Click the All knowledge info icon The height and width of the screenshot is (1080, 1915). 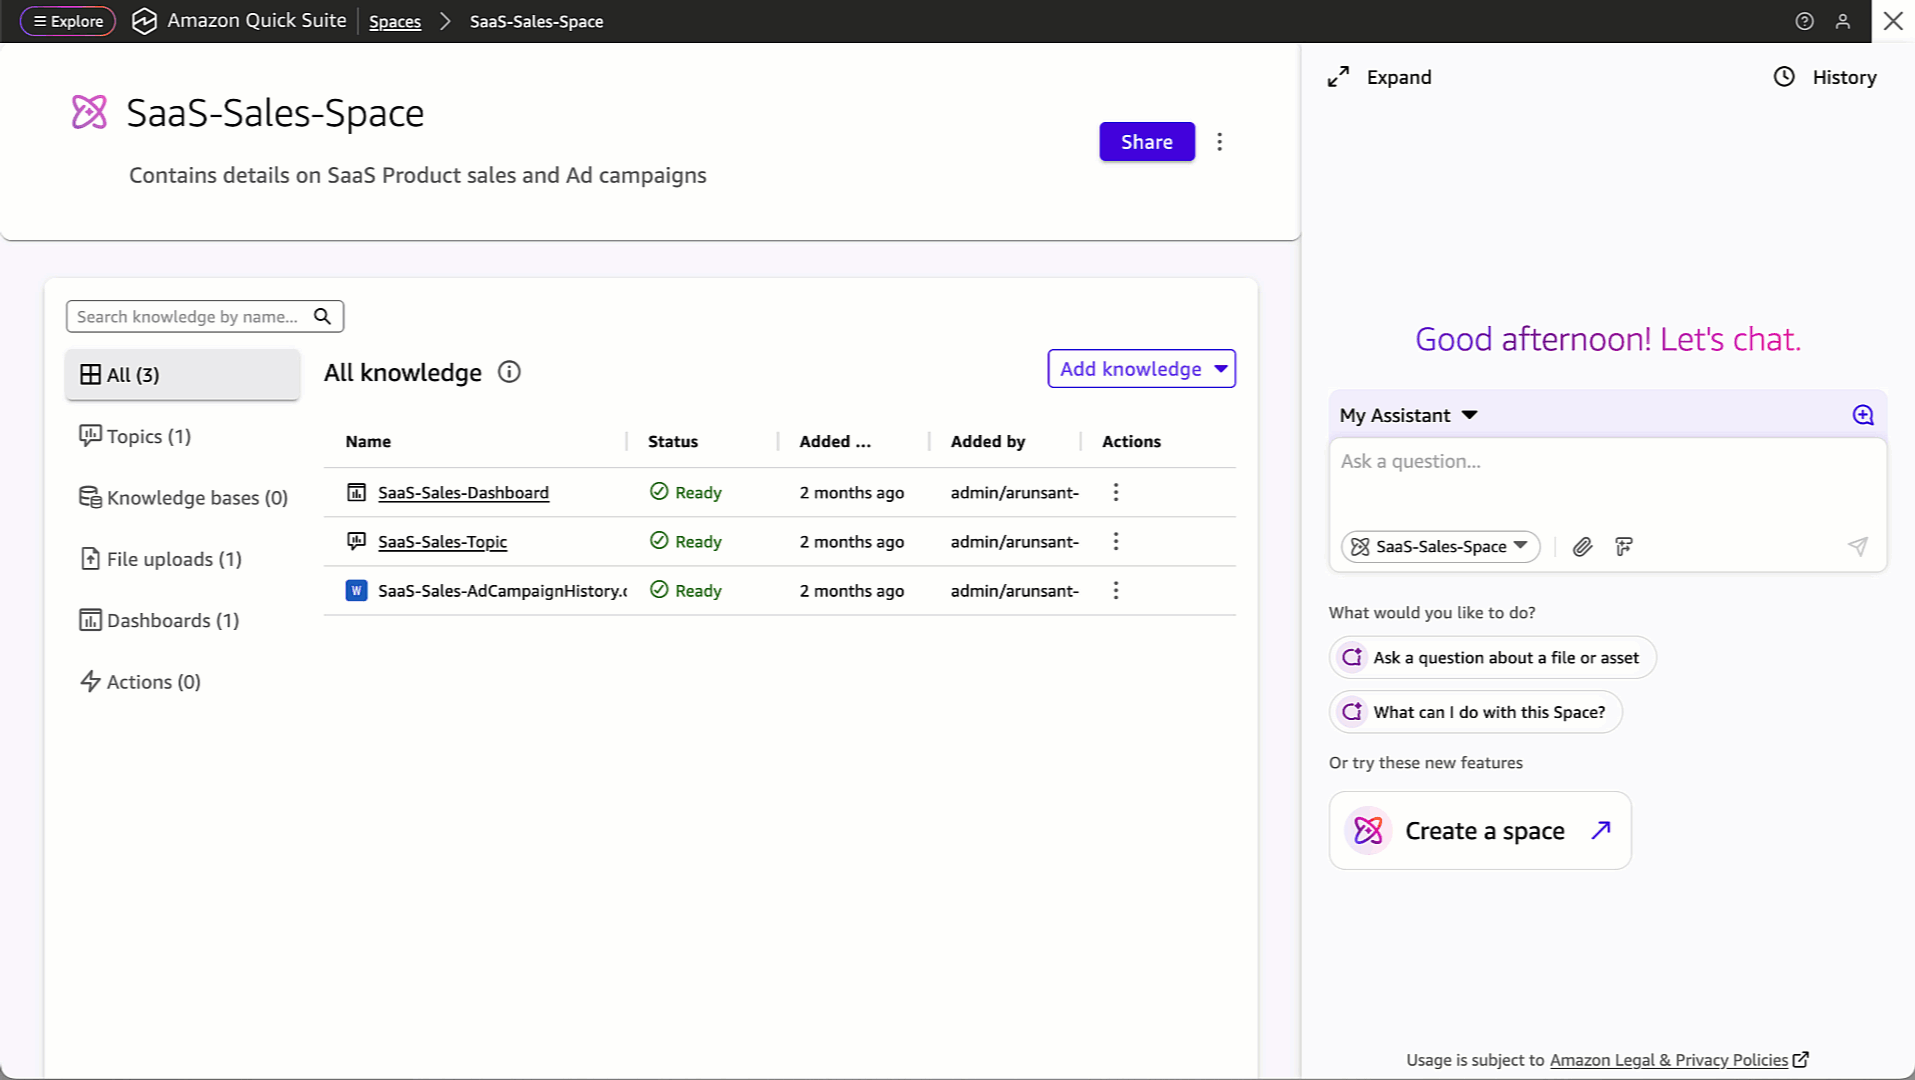[509, 372]
